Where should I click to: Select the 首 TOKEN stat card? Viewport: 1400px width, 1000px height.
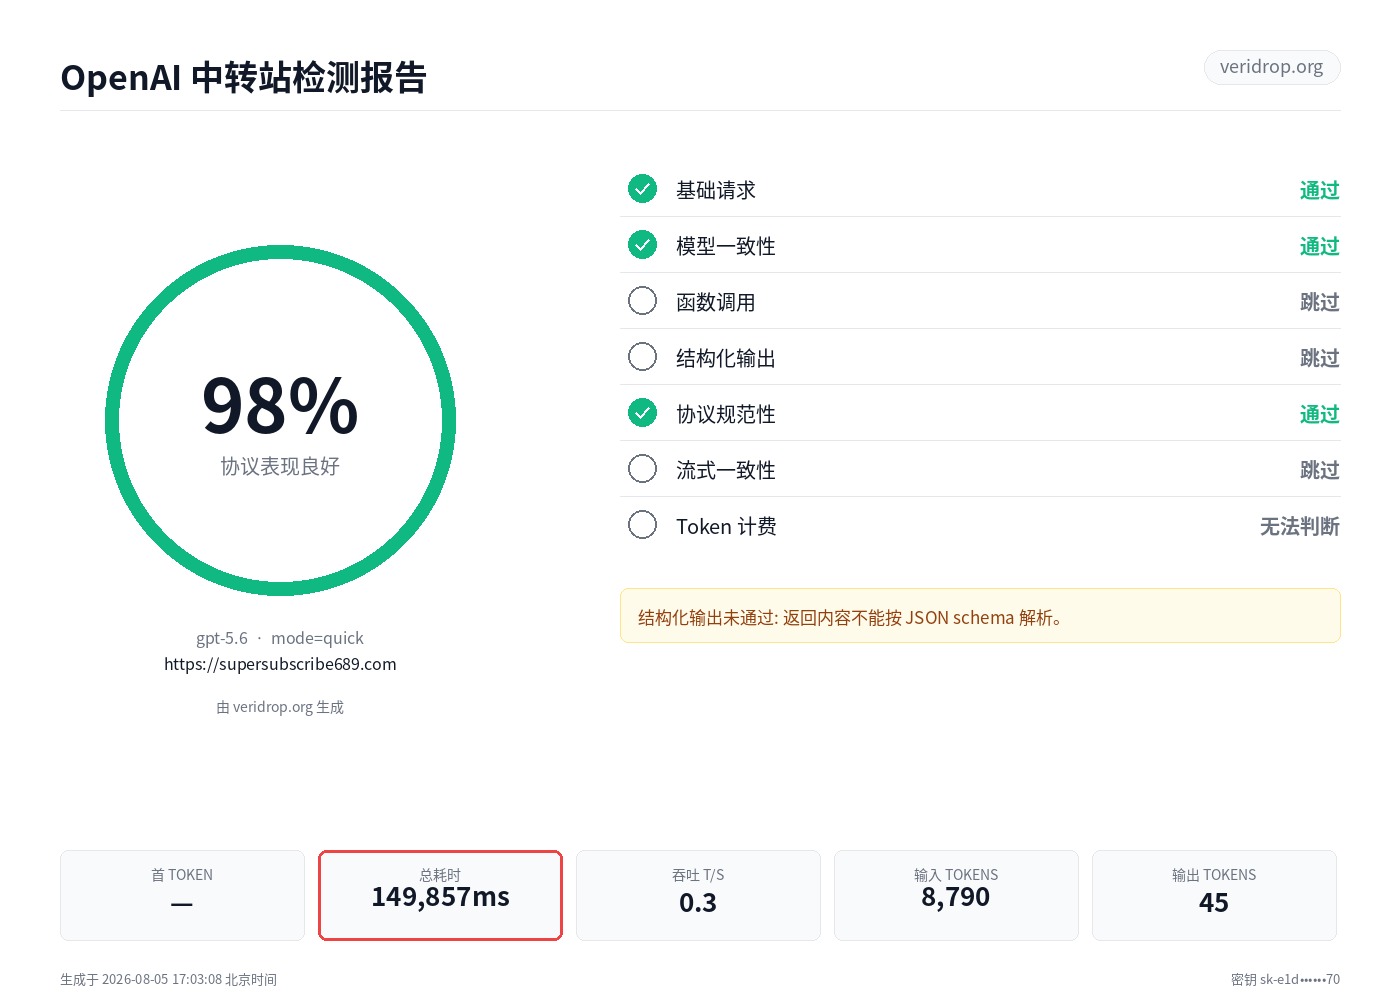[x=182, y=895]
